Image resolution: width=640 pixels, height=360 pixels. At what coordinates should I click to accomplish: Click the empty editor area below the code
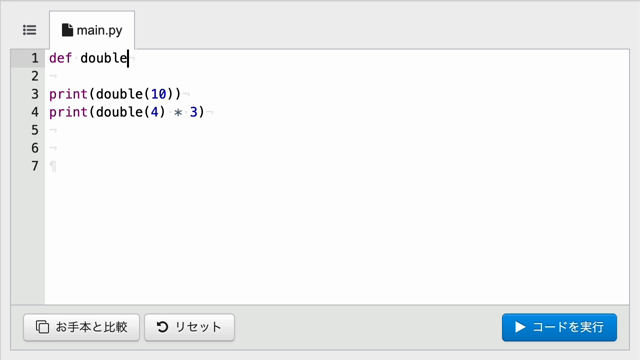click(x=337, y=239)
